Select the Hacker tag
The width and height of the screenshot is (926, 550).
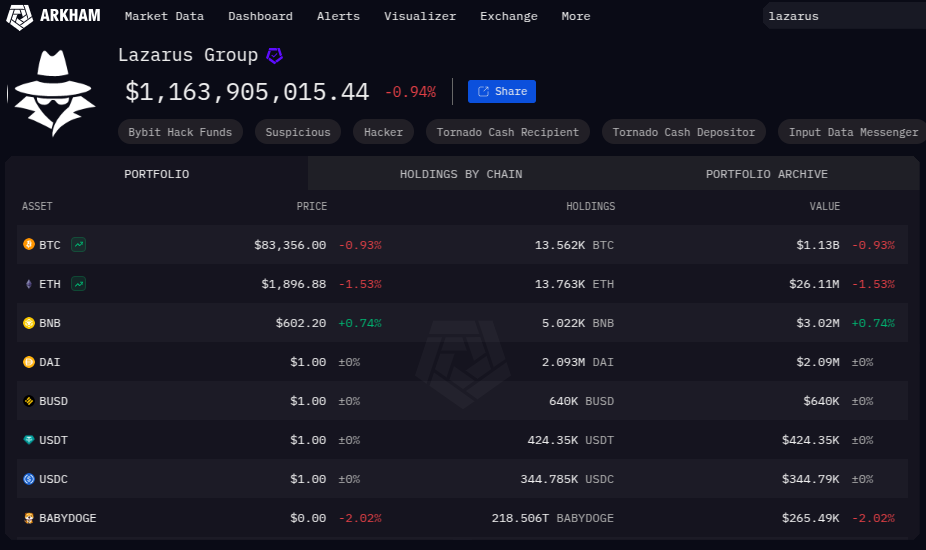click(x=383, y=132)
